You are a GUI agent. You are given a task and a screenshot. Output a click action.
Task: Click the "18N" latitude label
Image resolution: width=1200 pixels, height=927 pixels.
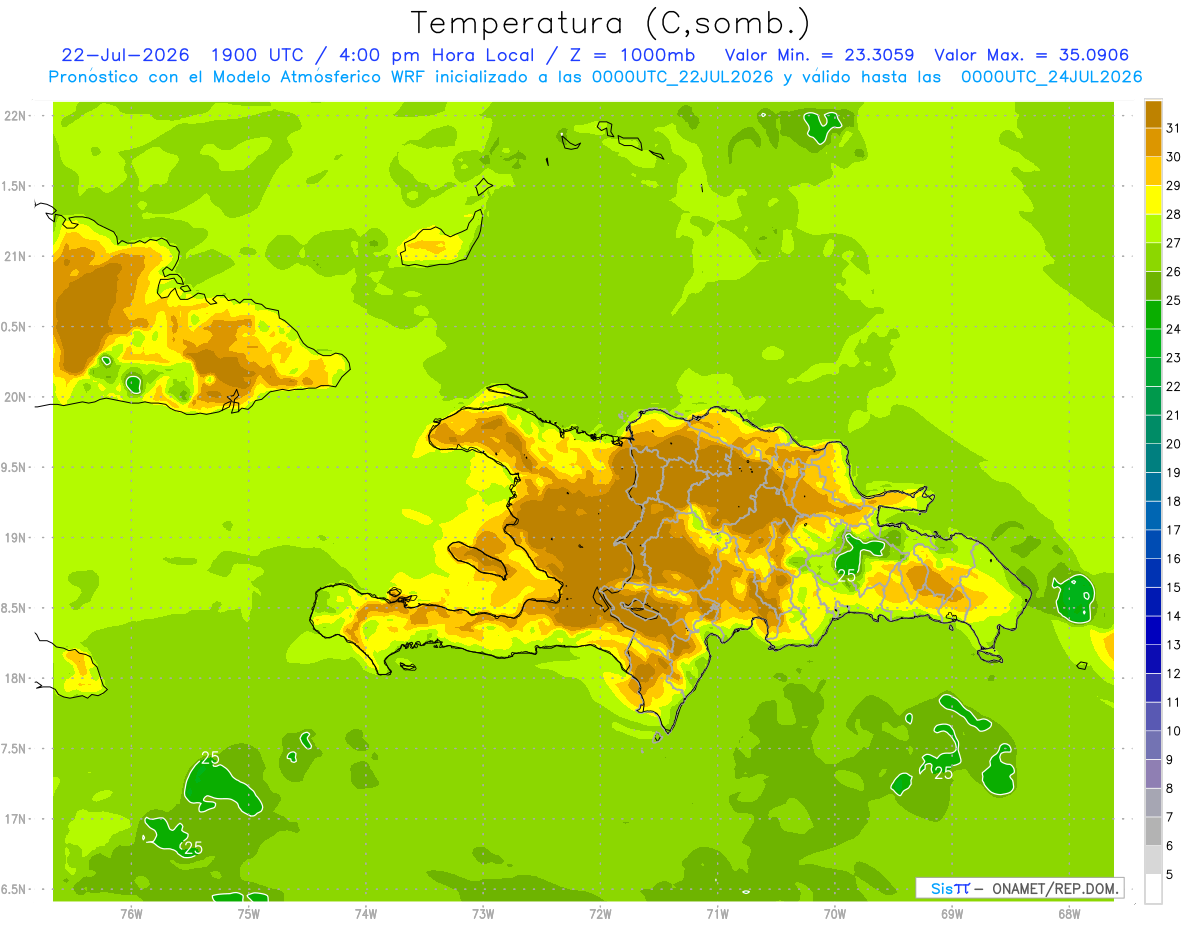click(15, 679)
